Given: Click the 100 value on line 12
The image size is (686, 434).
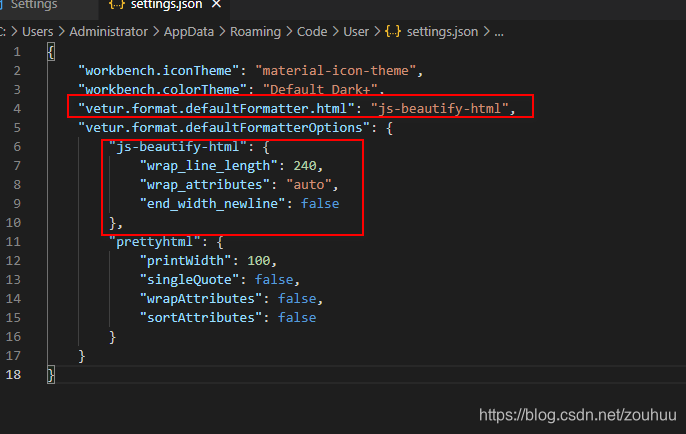Looking at the screenshot, I should pos(259,261).
